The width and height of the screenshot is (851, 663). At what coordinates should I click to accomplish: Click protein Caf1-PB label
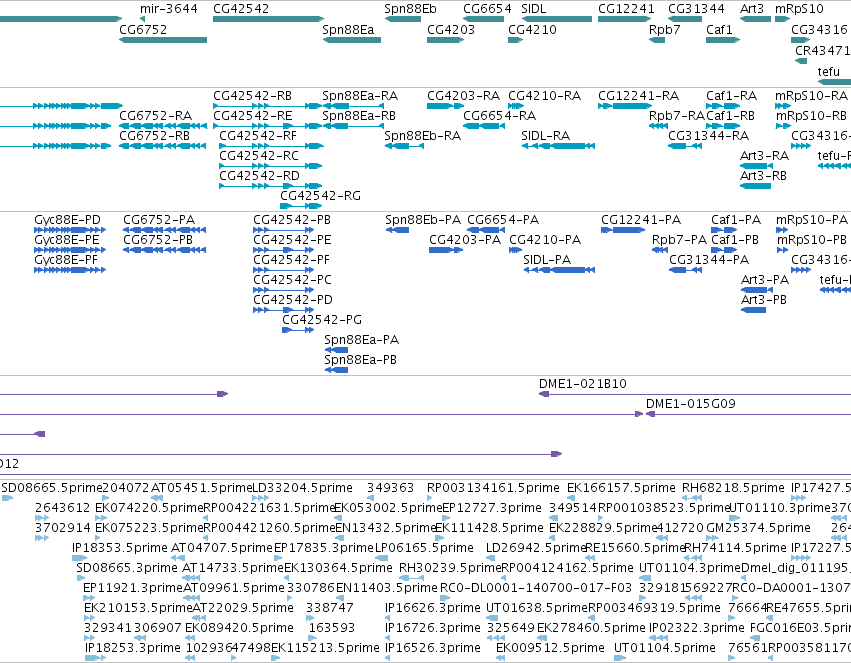click(736, 240)
